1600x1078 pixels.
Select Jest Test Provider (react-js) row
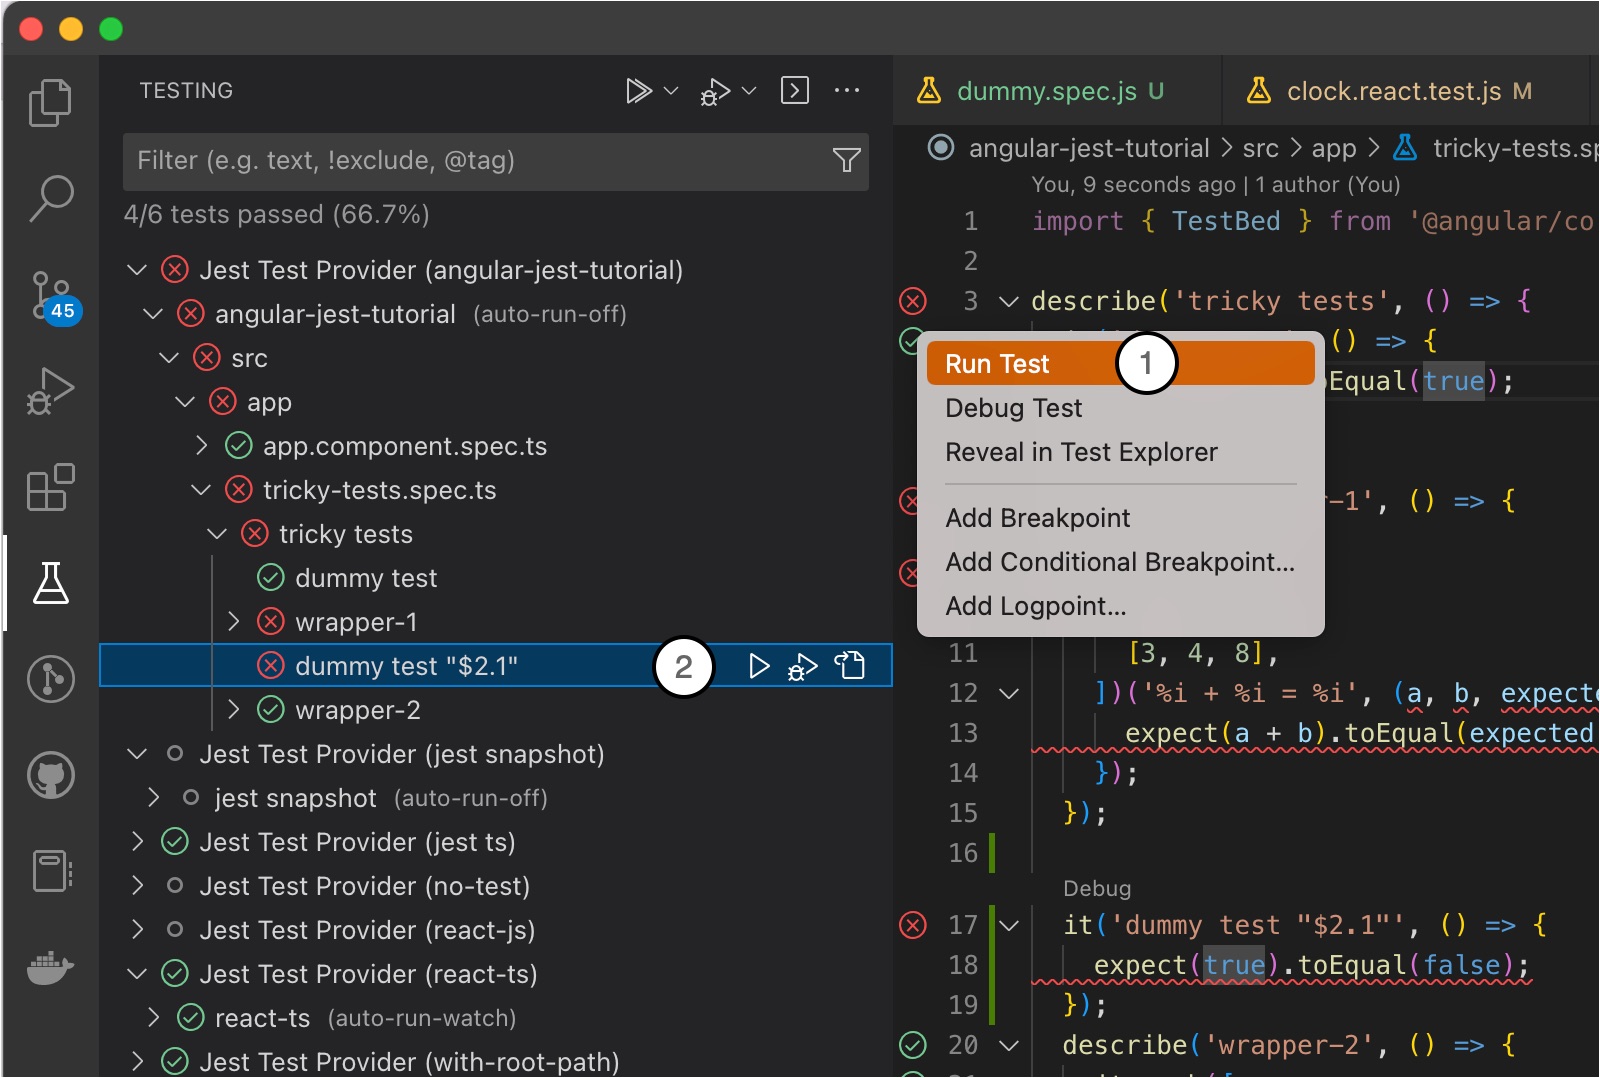(496, 930)
